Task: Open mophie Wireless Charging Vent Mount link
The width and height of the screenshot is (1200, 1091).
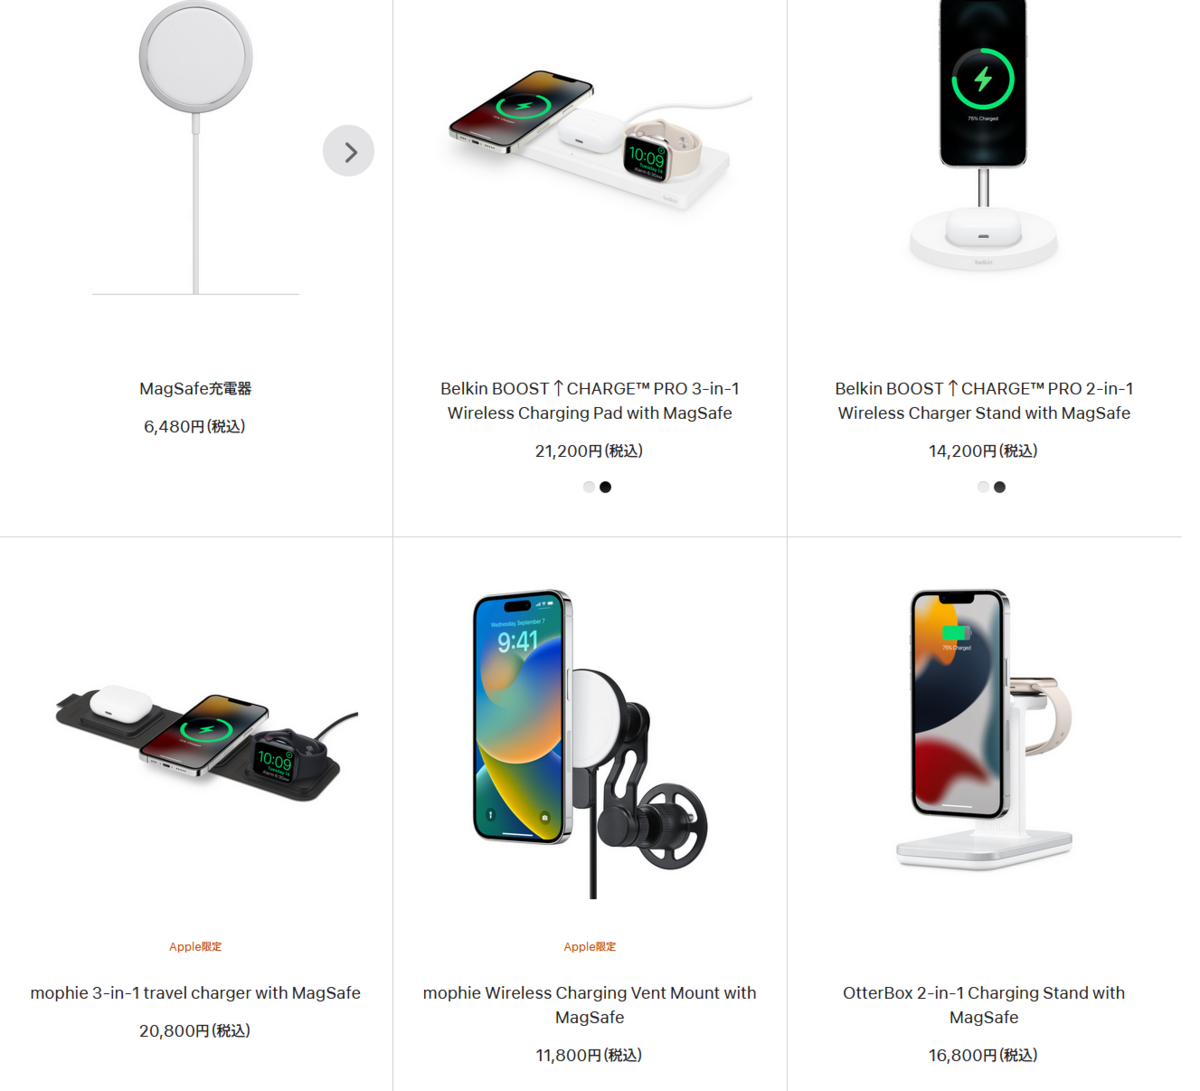Action: click(590, 1005)
